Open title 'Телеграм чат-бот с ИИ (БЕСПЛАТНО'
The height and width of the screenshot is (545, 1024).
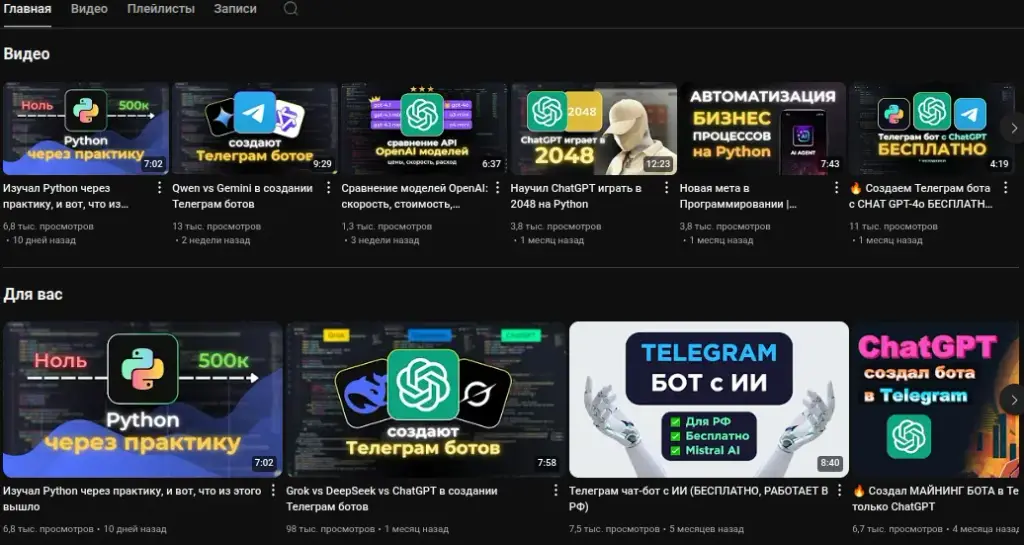tap(699, 499)
